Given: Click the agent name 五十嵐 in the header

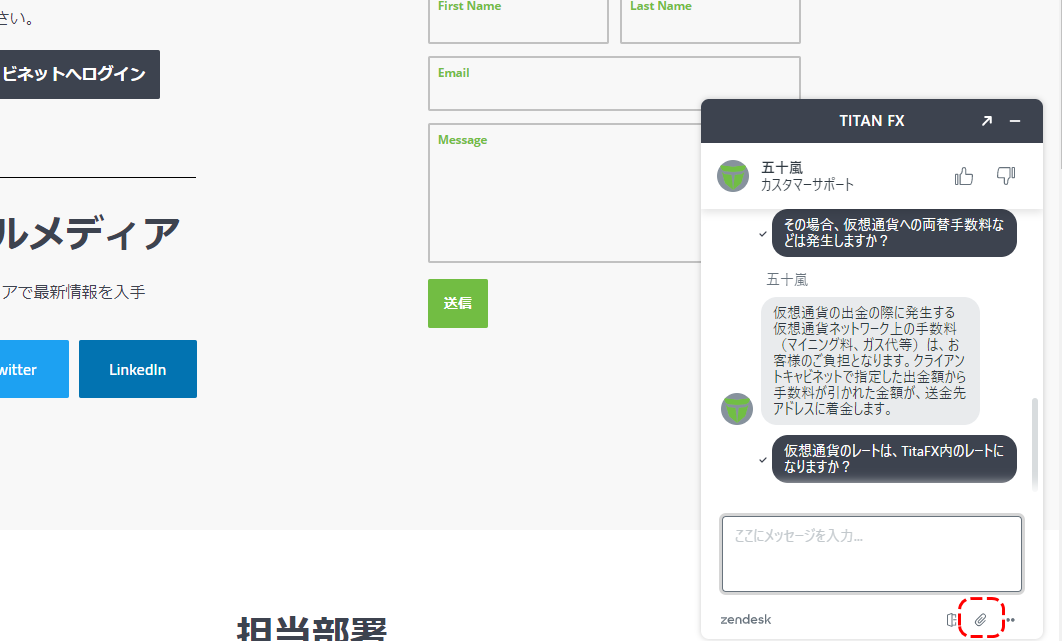Looking at the screenshot, I should (782, 167).
